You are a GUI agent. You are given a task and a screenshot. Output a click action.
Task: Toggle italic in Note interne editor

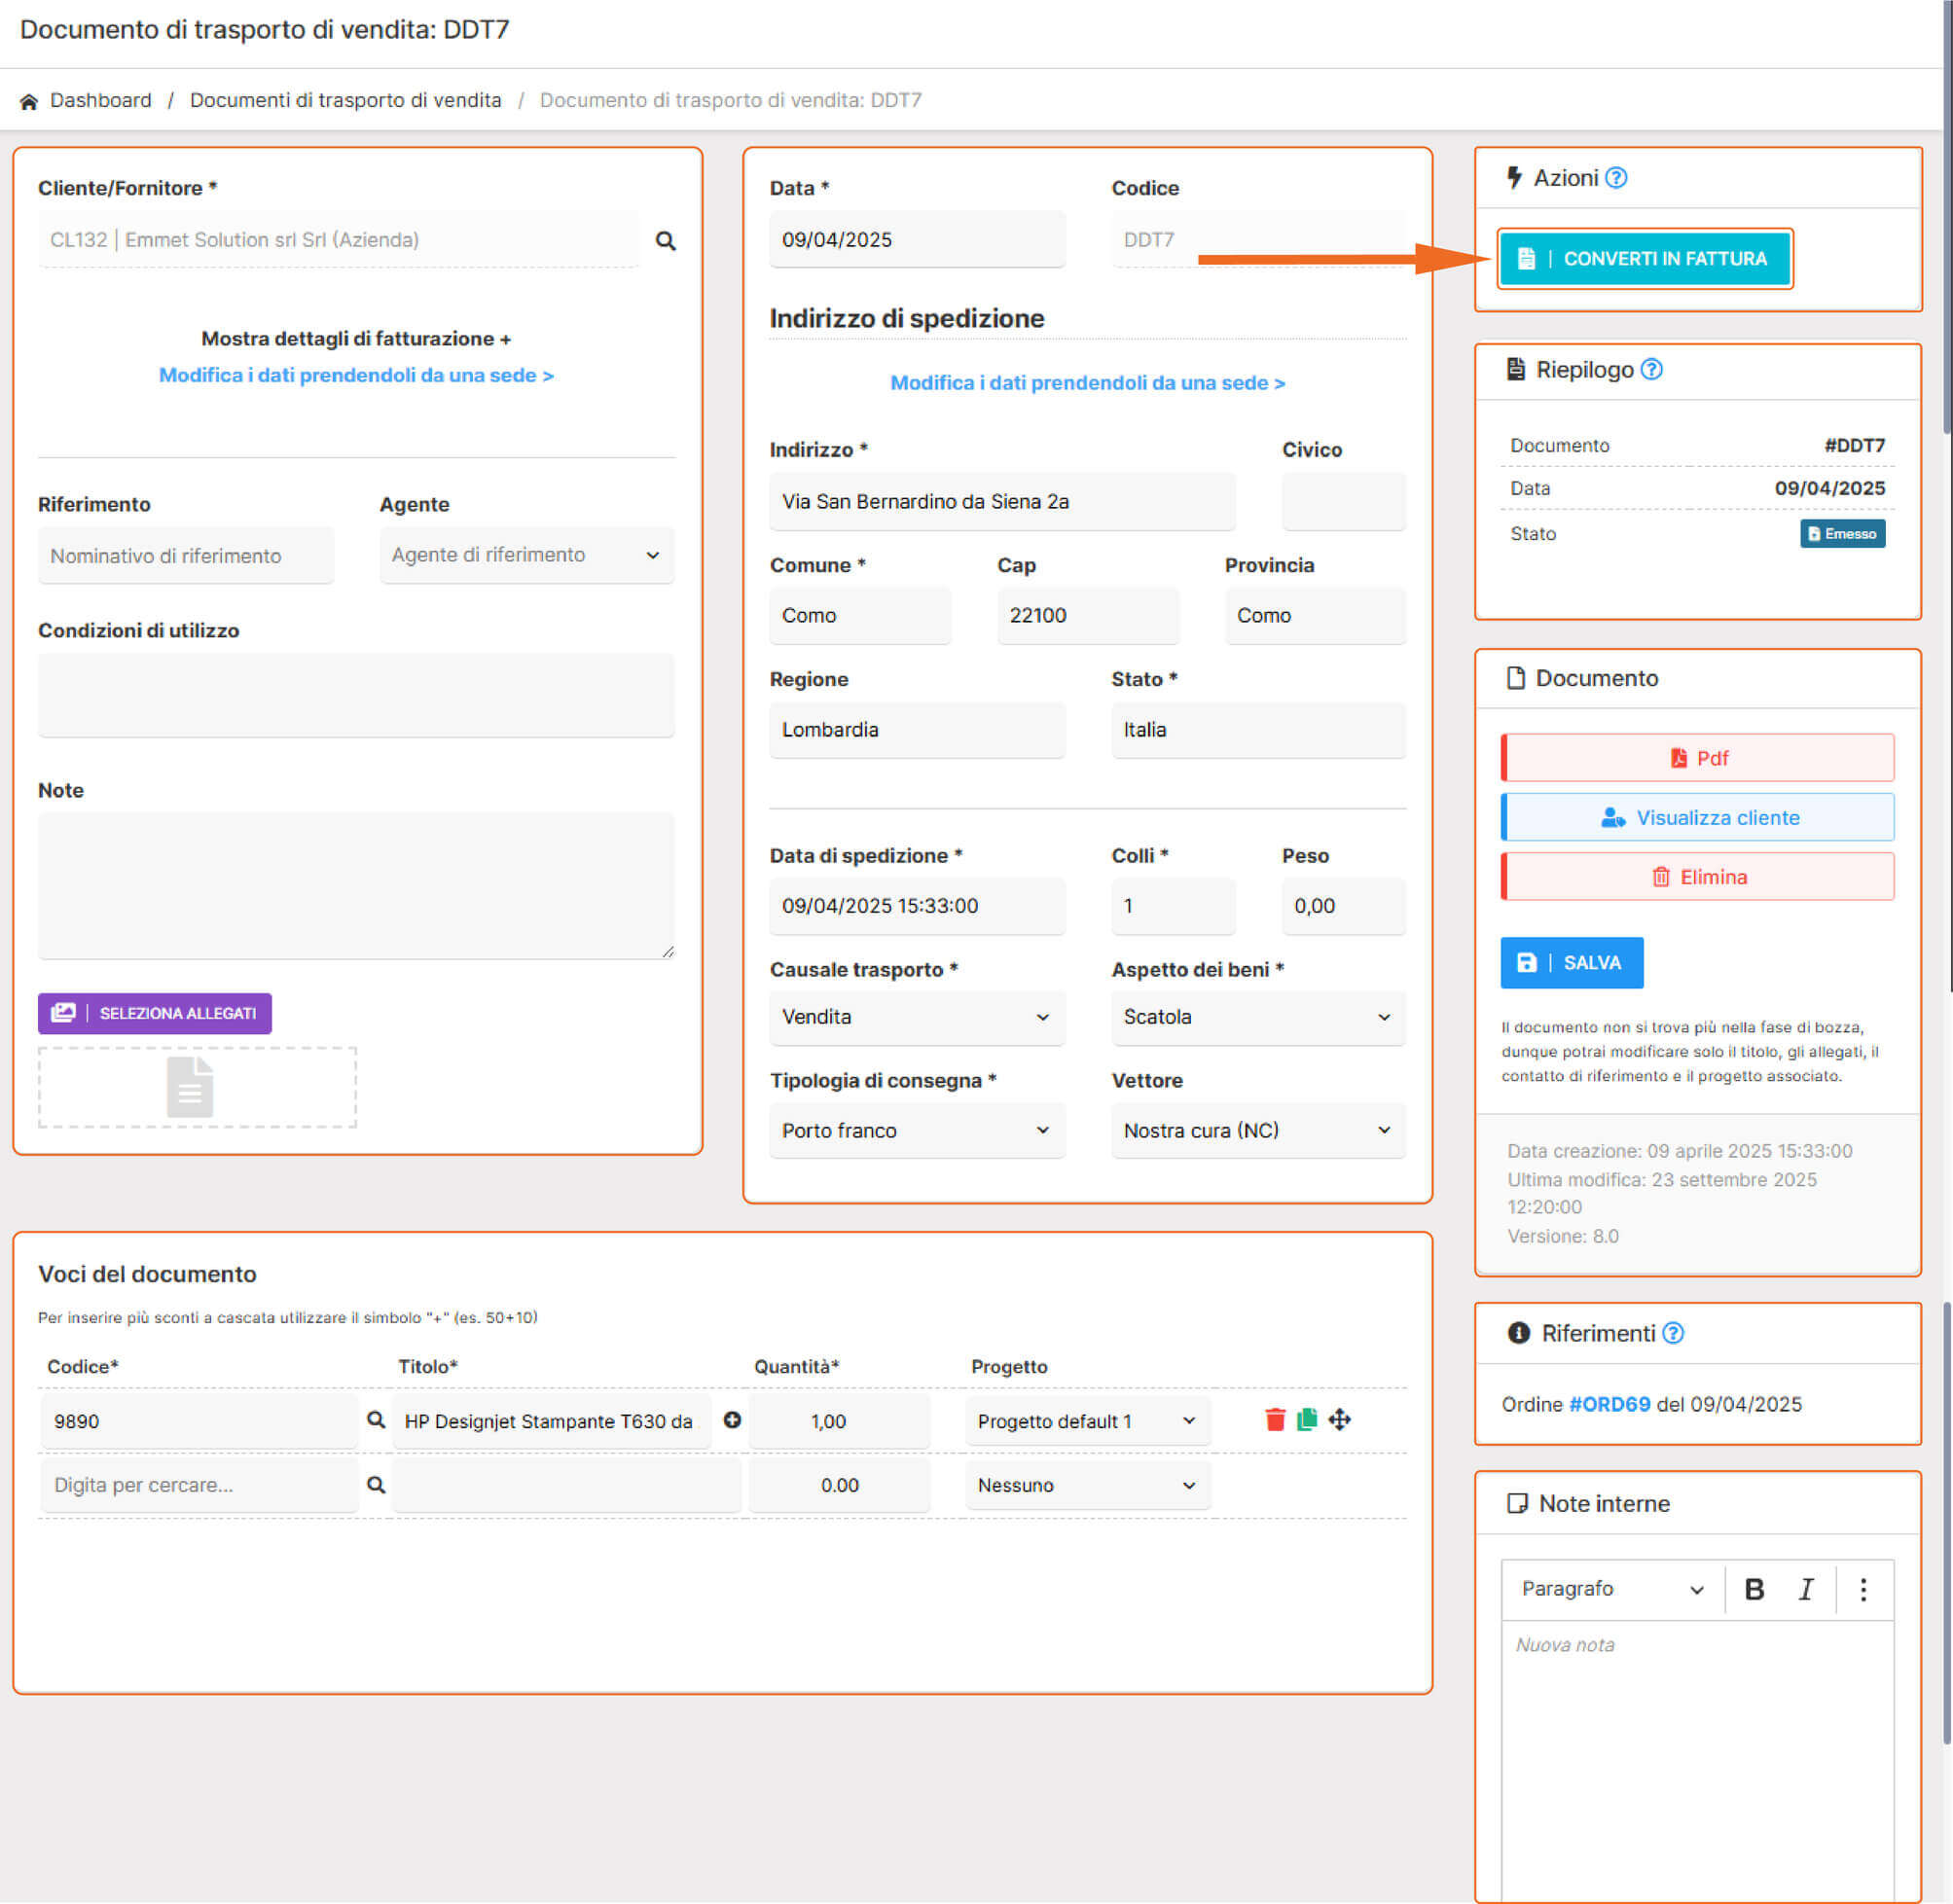[x=1806, y=1589]
